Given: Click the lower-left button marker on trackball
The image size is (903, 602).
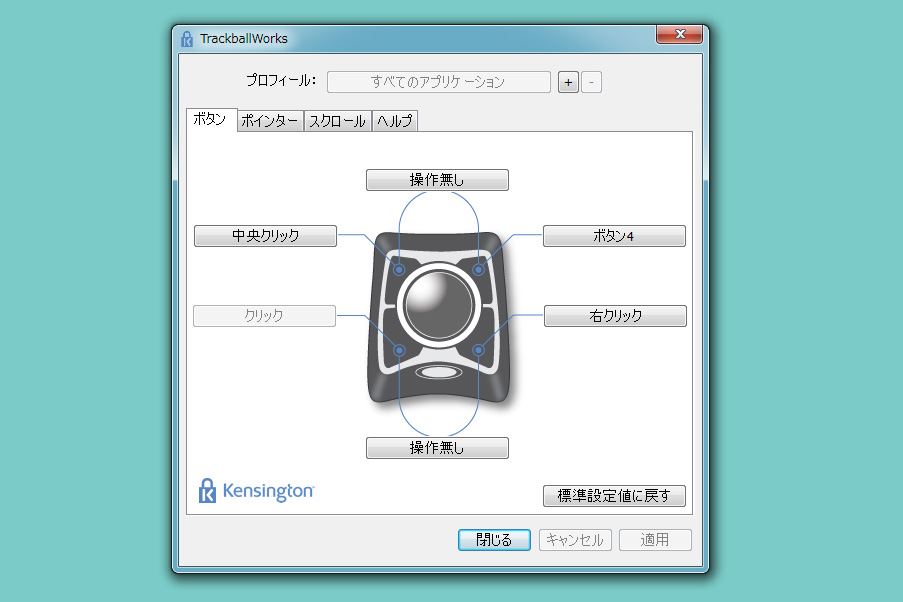Looking at the screenshot, I should click(399, 350).
